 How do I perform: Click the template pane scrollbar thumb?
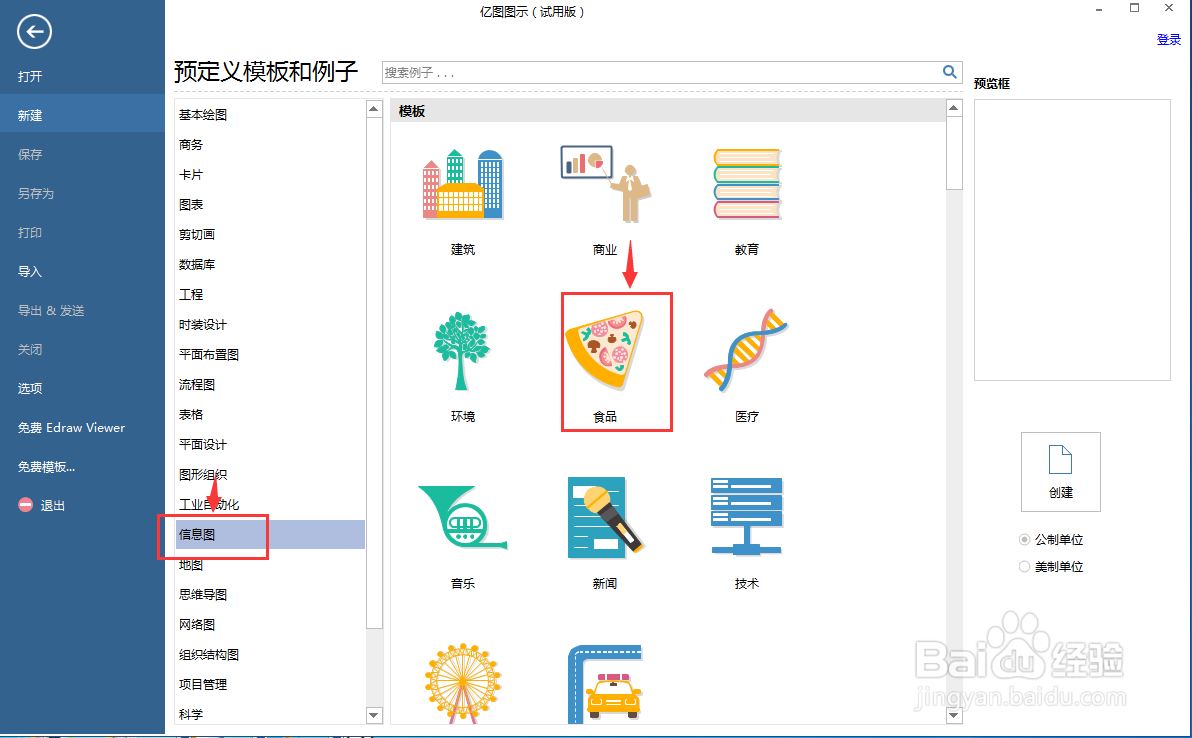point(954,153)
